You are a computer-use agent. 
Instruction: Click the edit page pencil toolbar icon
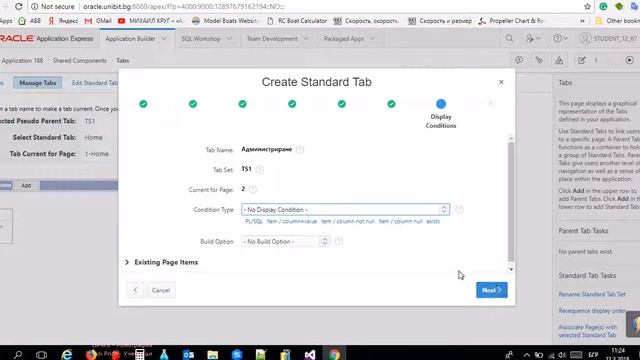582,60
